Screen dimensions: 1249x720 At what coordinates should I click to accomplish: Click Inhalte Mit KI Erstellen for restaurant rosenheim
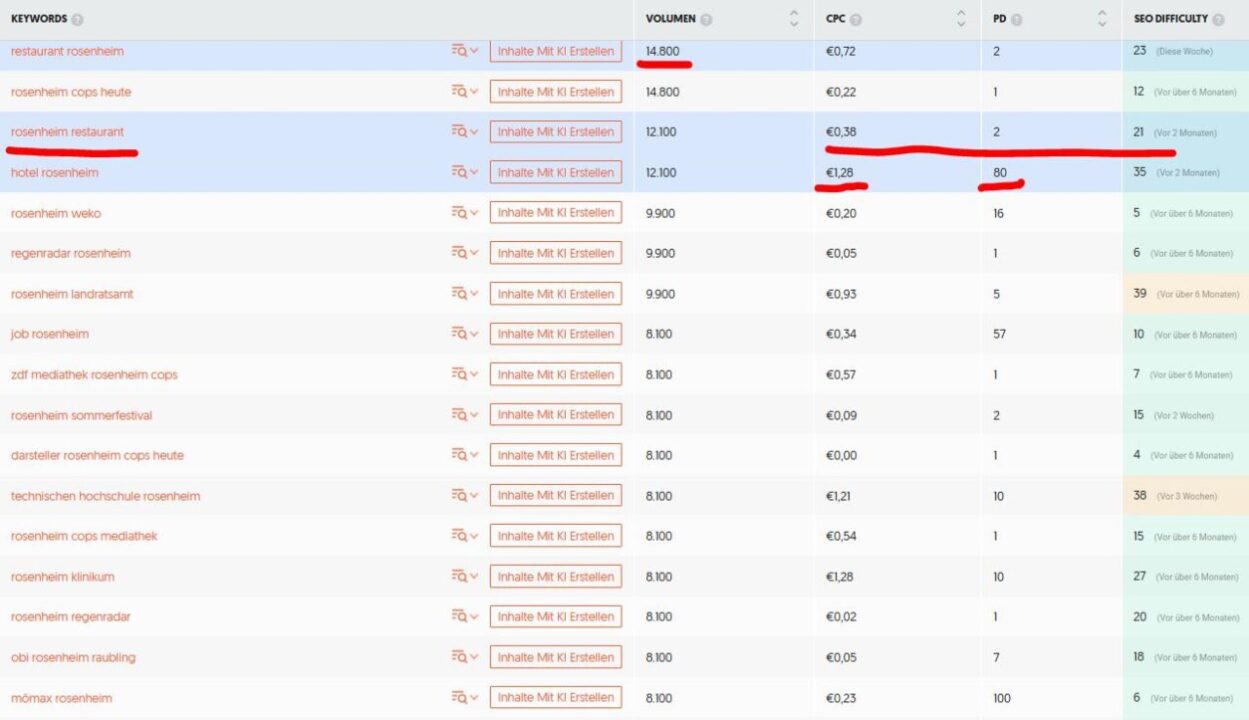(556, 51)
